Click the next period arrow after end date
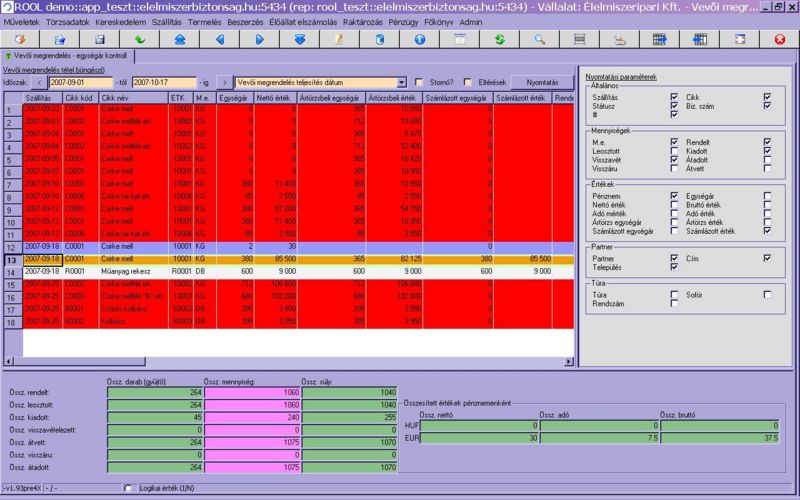 (x=225, y=82)
